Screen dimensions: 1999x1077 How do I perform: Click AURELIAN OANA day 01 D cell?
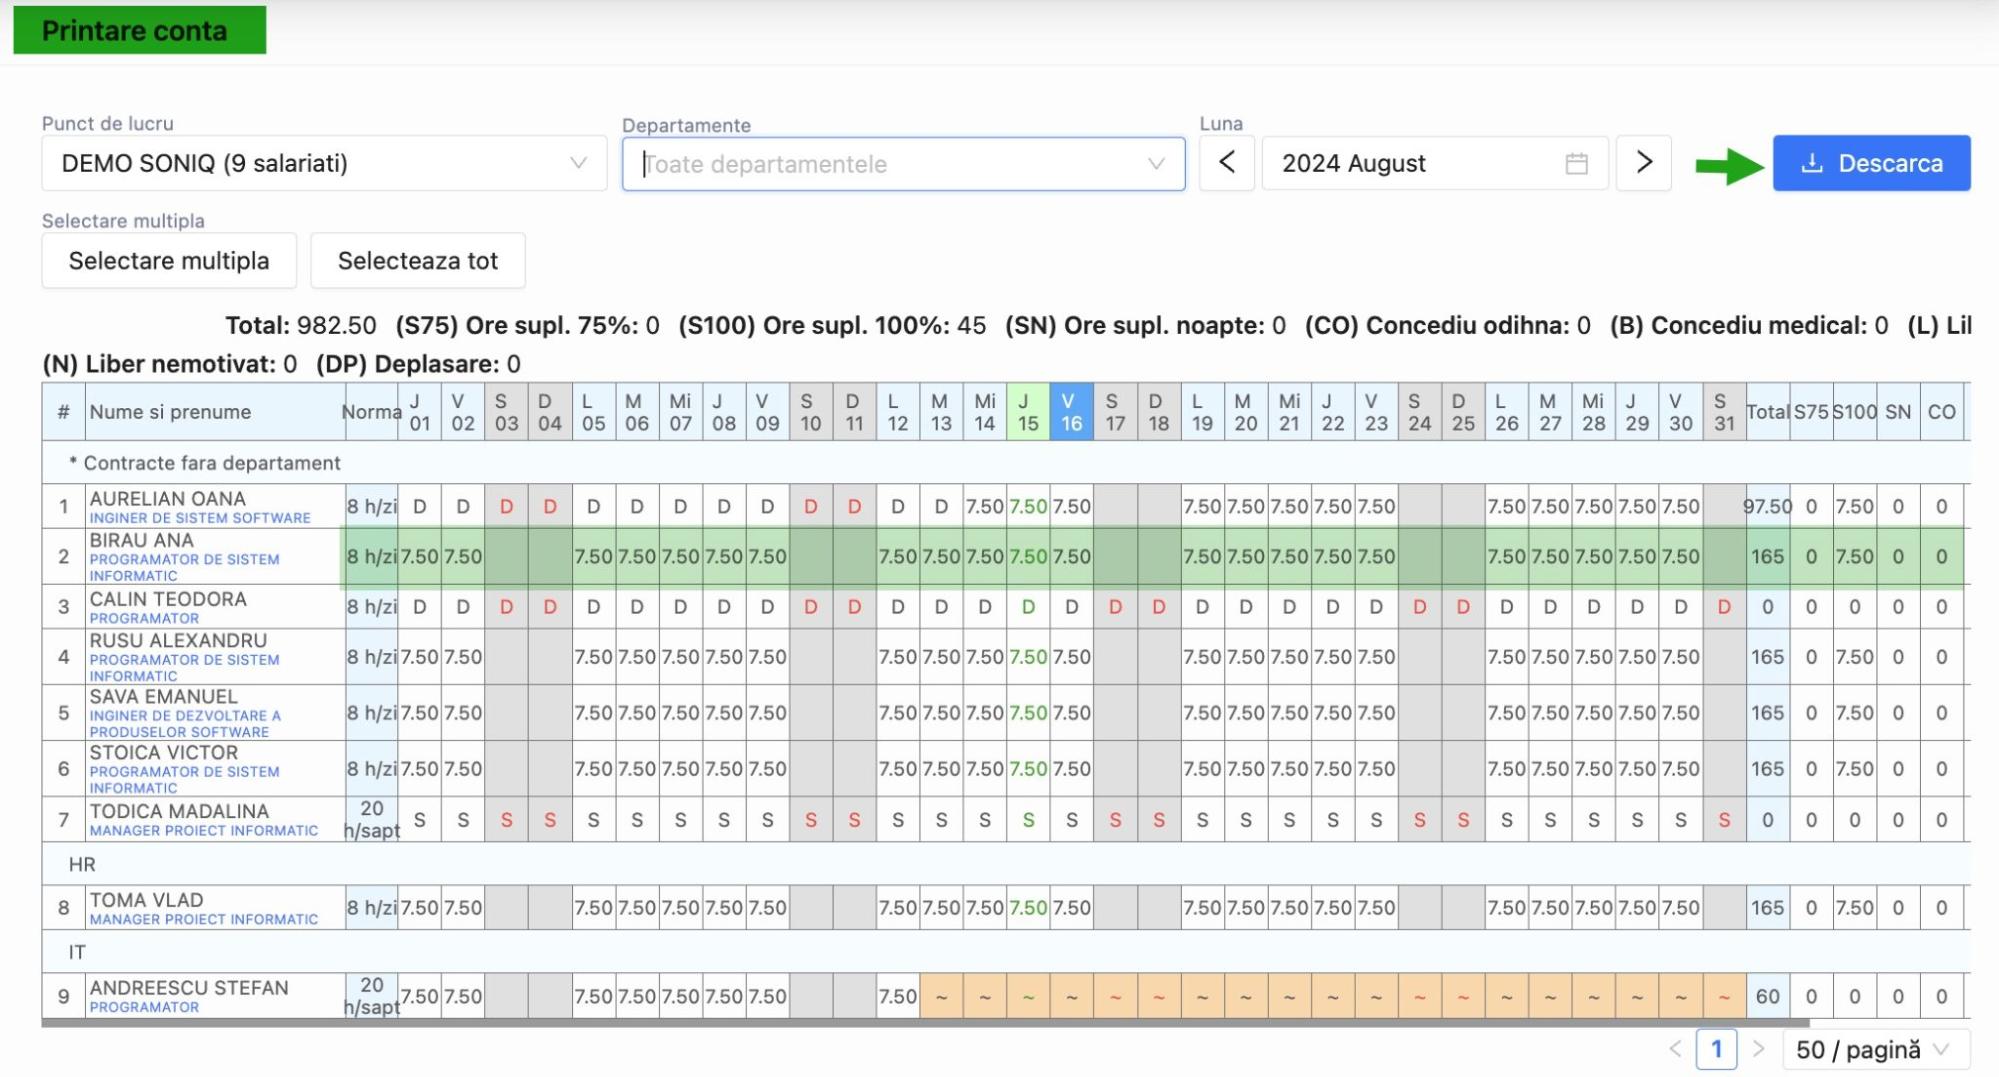click(419, 506)
